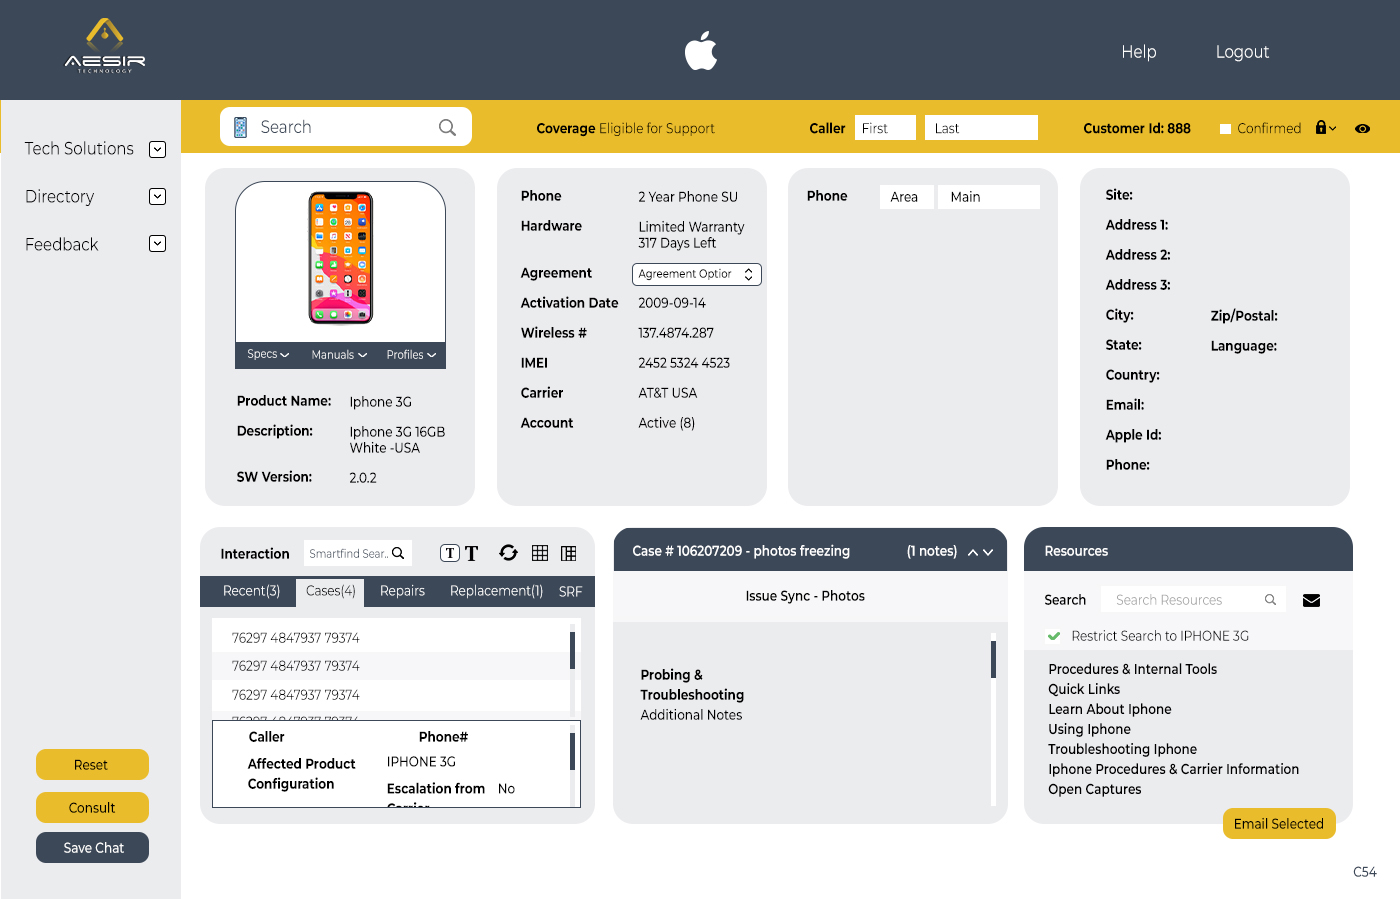1400x899 pixels.
Task: Click the Customer Id: 888 label
Action: [x=1137, y=128]
